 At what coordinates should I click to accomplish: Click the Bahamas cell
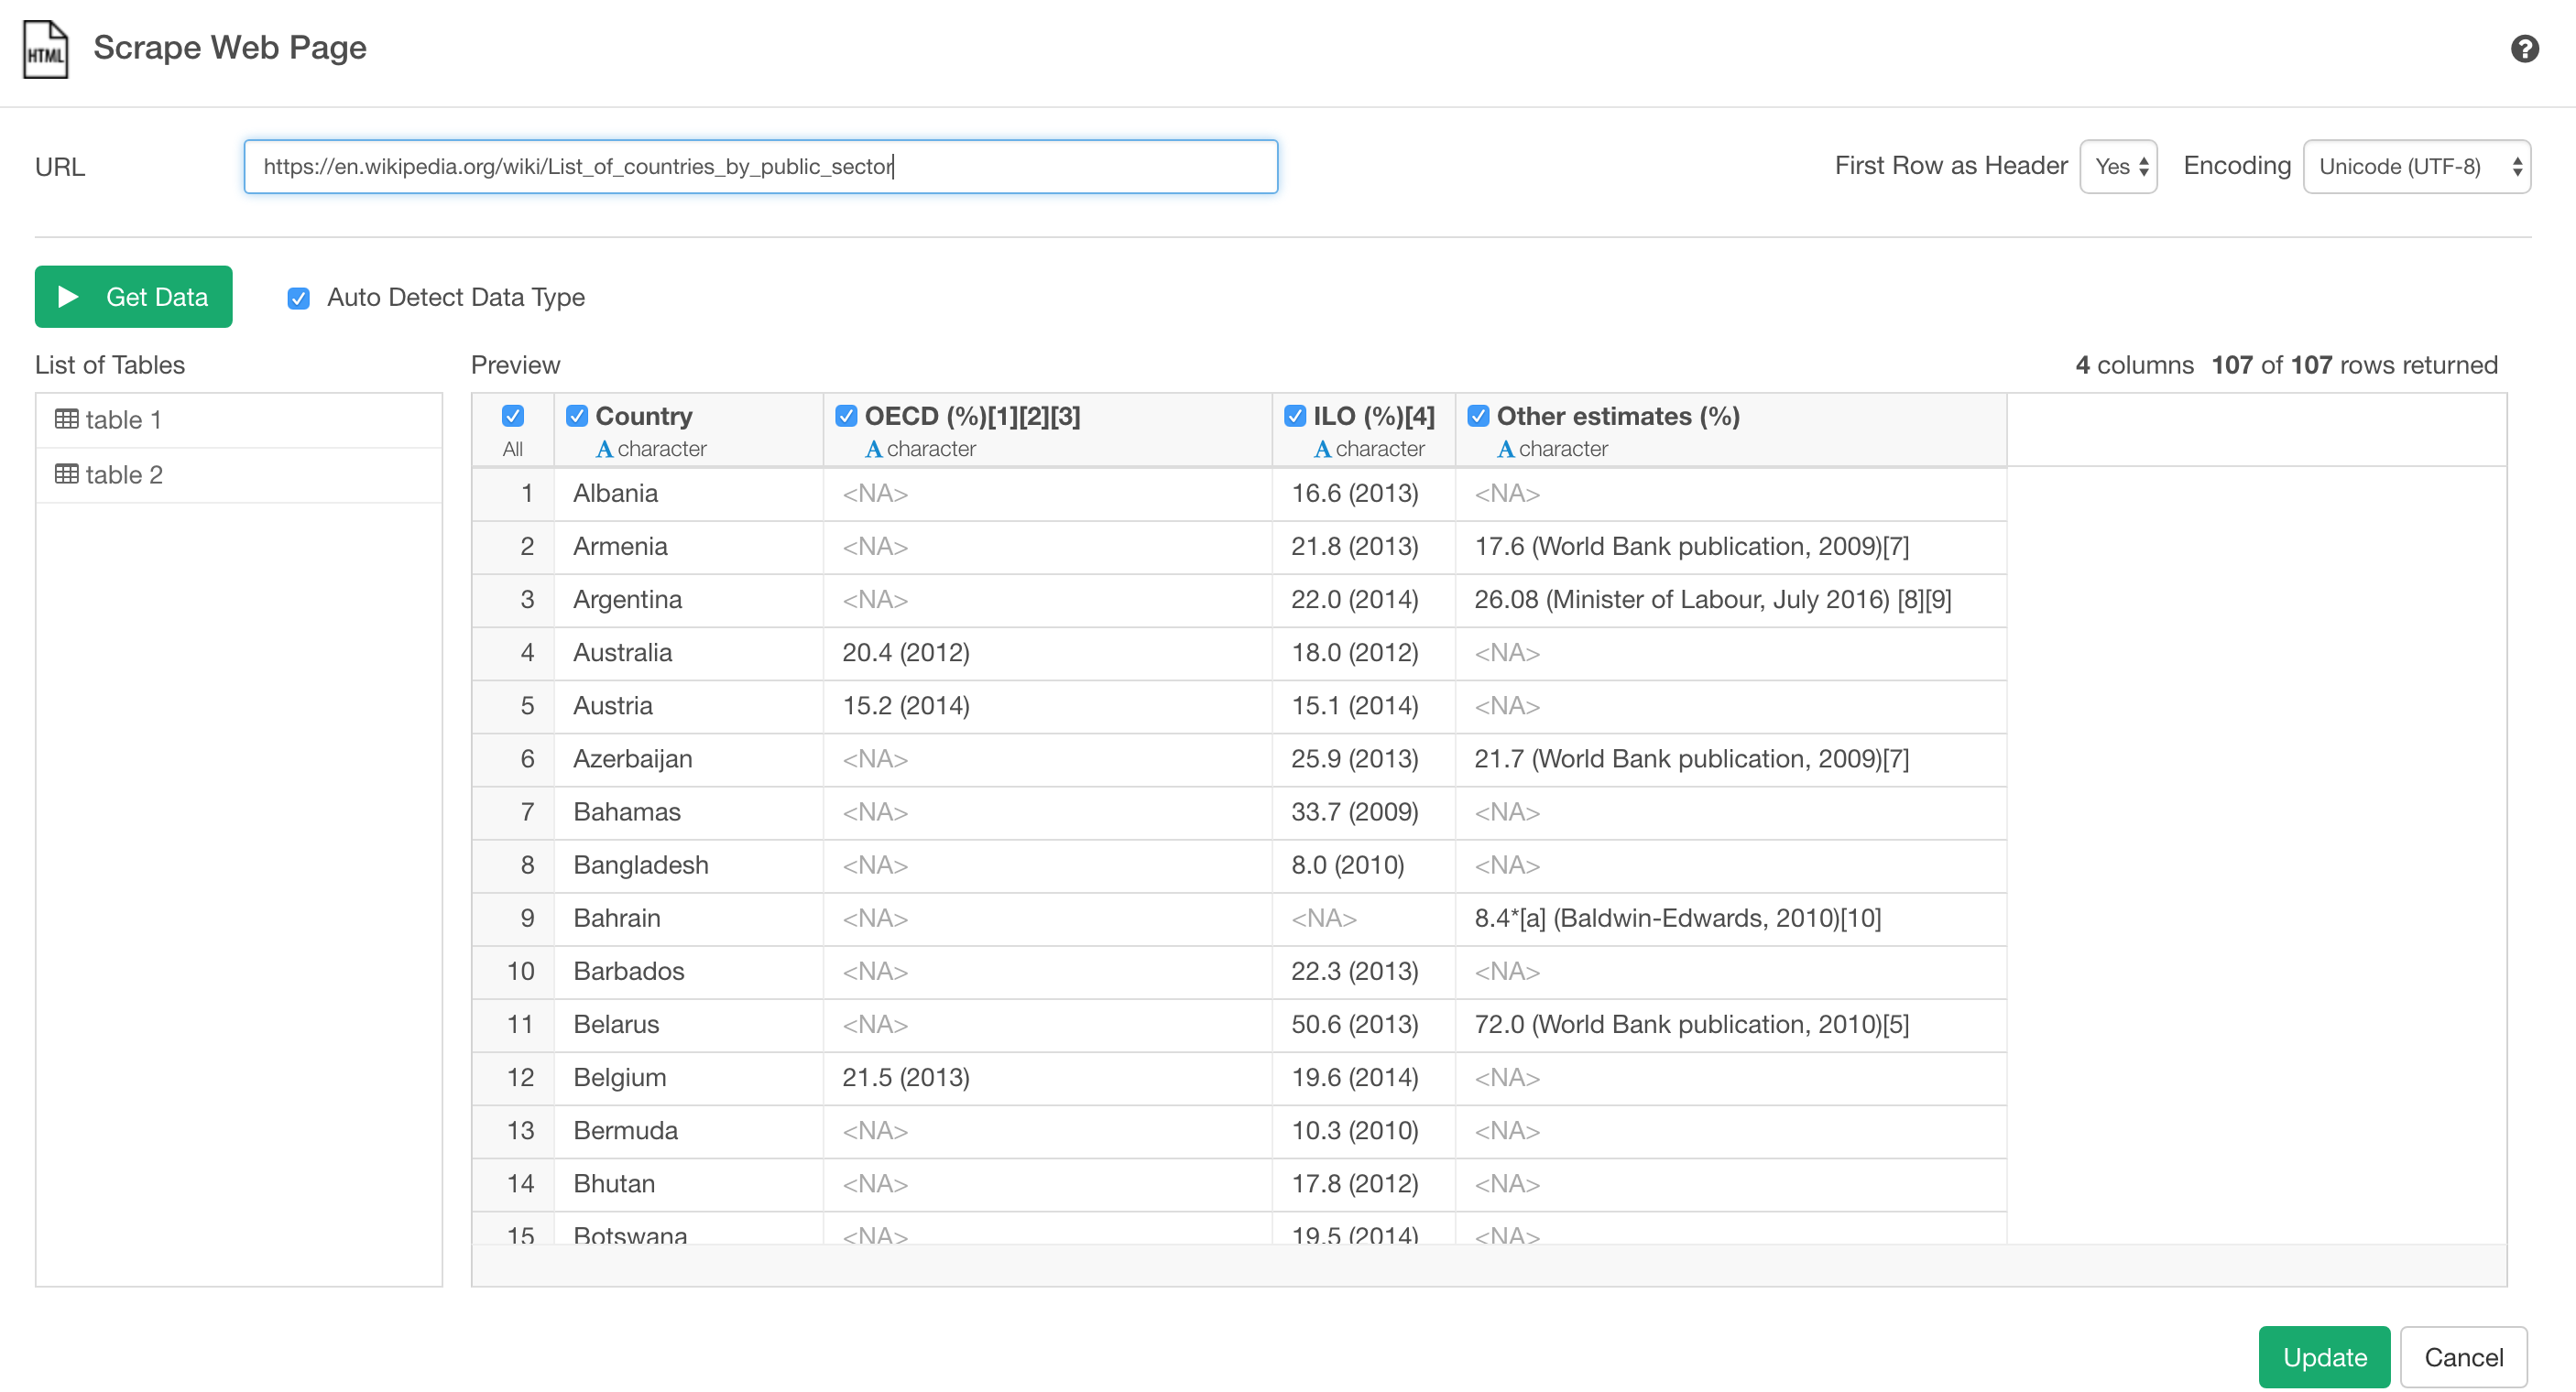tap(688, 812)
